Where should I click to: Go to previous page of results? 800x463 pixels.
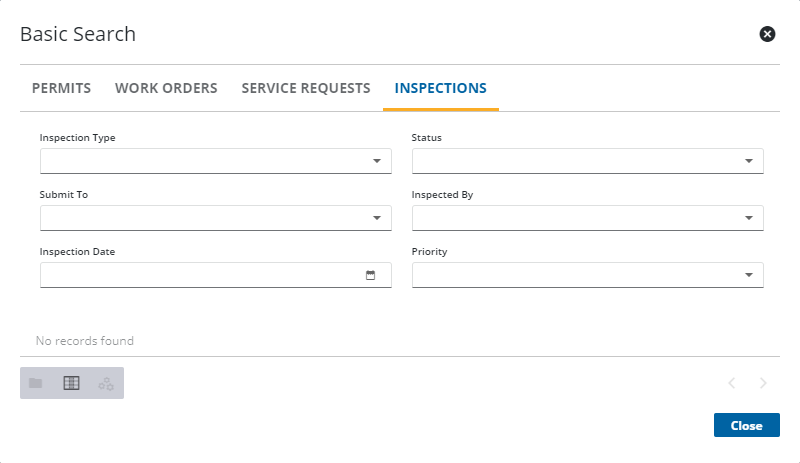pyautogui.click(x=732, y=383)
